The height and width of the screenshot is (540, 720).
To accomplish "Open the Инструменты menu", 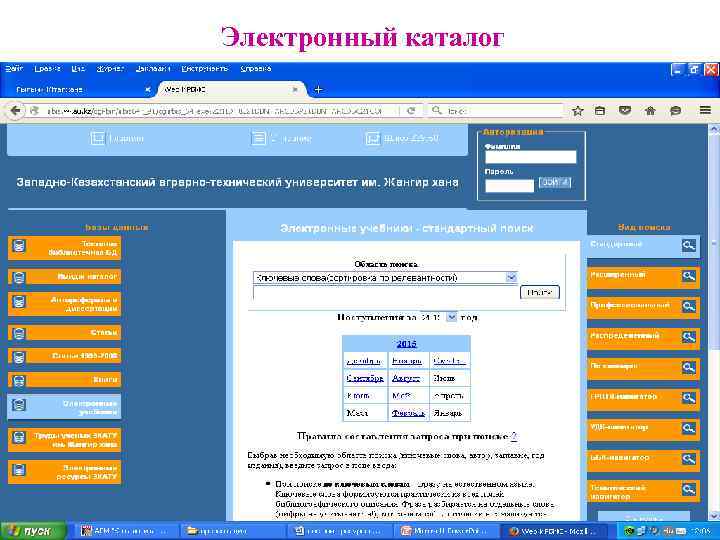I will pyautogui.click(x=205, y=68).
